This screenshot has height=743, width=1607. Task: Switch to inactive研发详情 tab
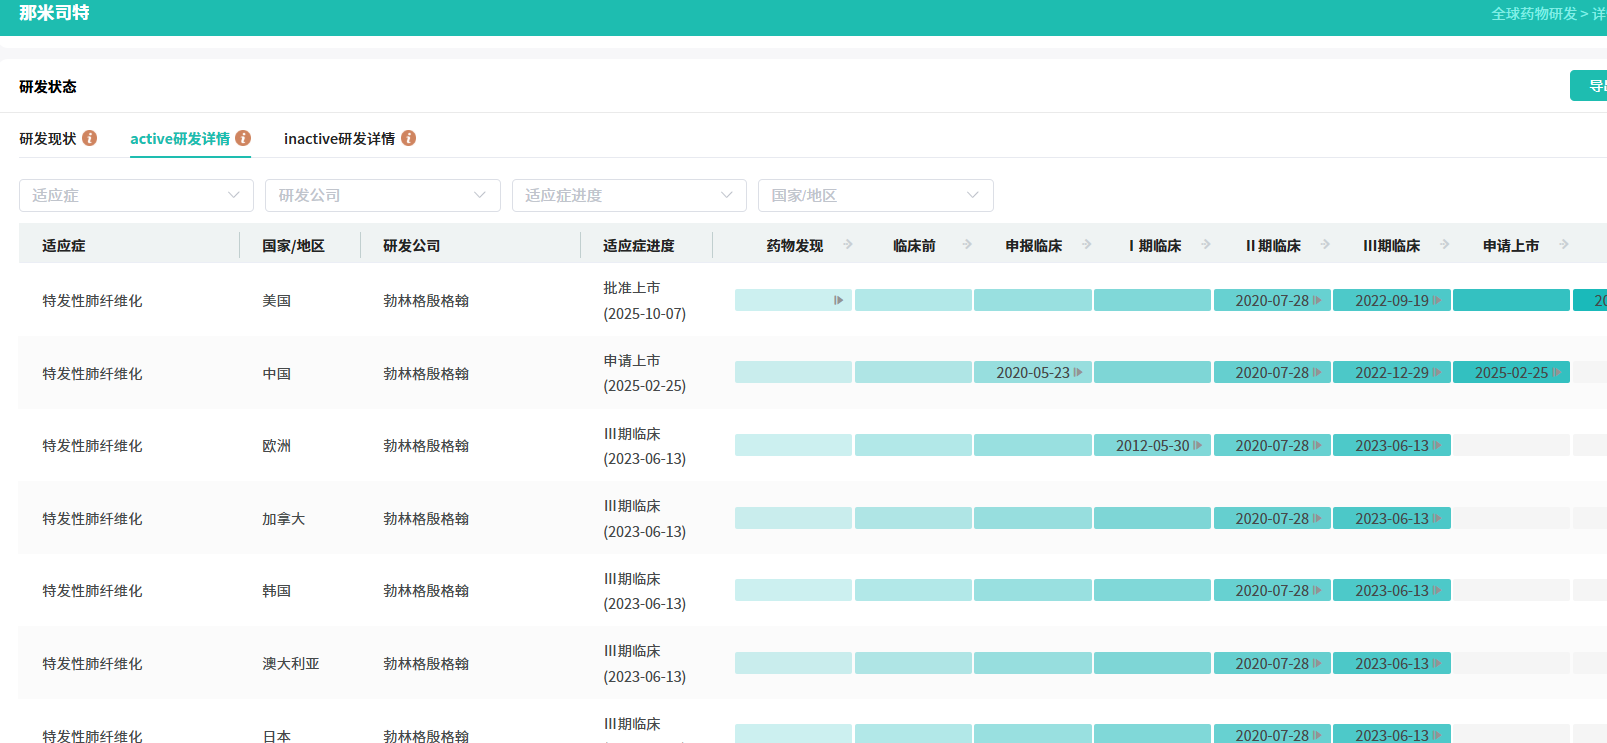(339, 139)
